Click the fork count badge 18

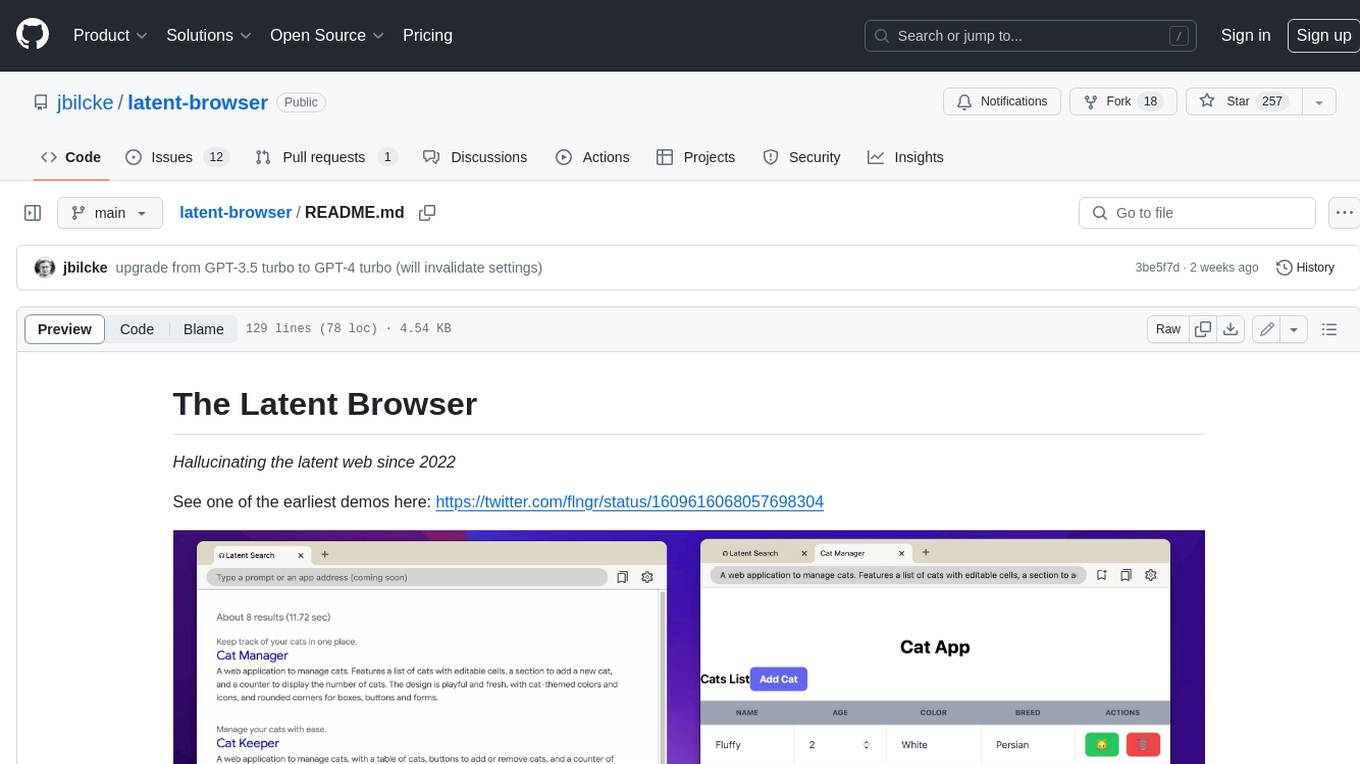point(1150,101)
